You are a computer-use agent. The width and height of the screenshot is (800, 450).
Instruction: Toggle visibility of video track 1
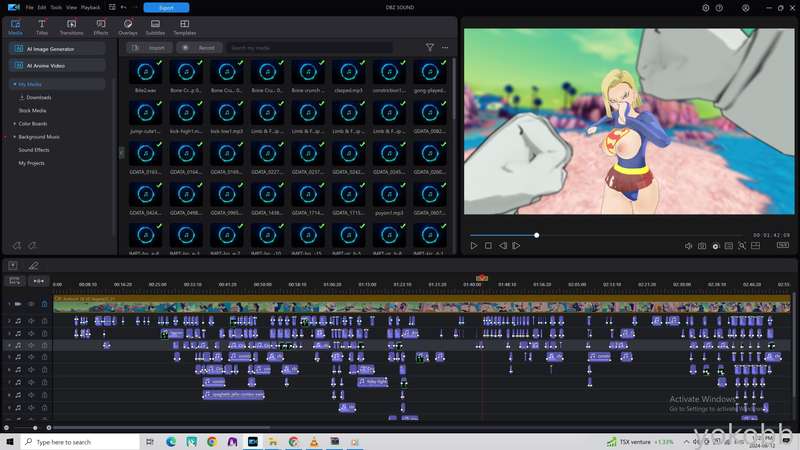[x=31, y=304]
